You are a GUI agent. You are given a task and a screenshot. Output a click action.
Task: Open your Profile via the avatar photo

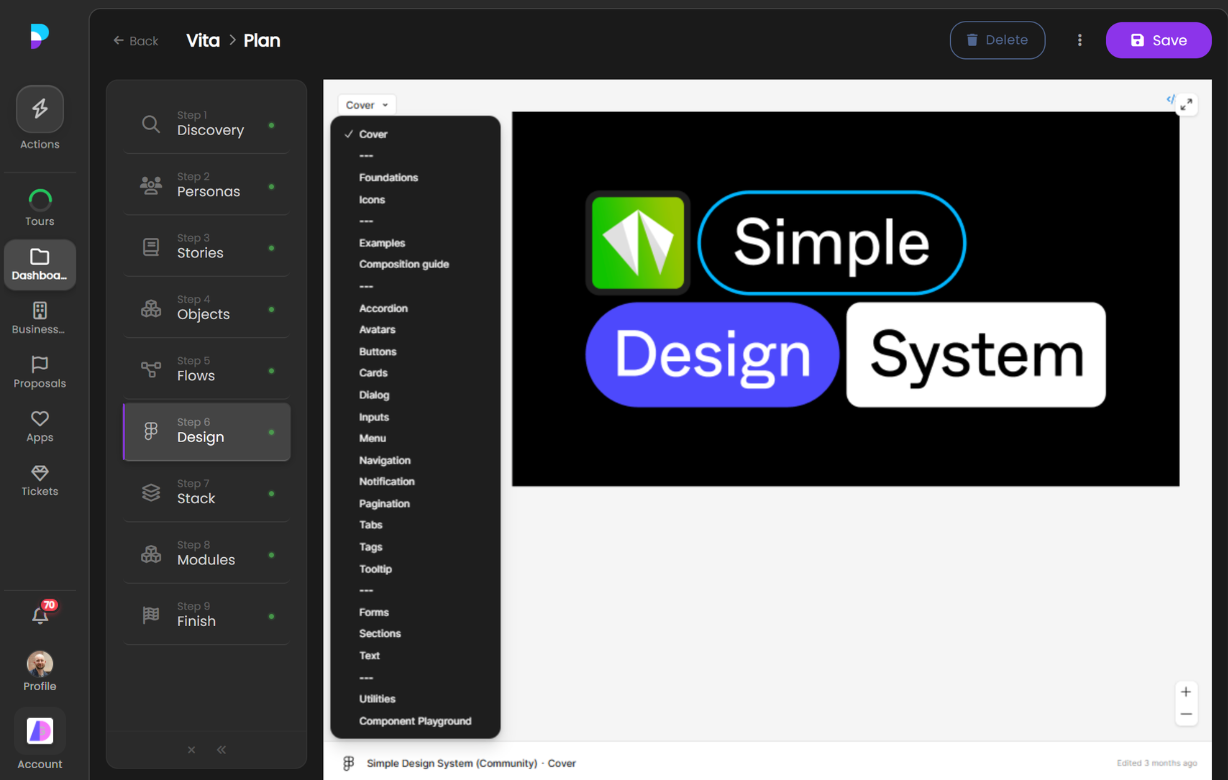(x=39, y=663)
